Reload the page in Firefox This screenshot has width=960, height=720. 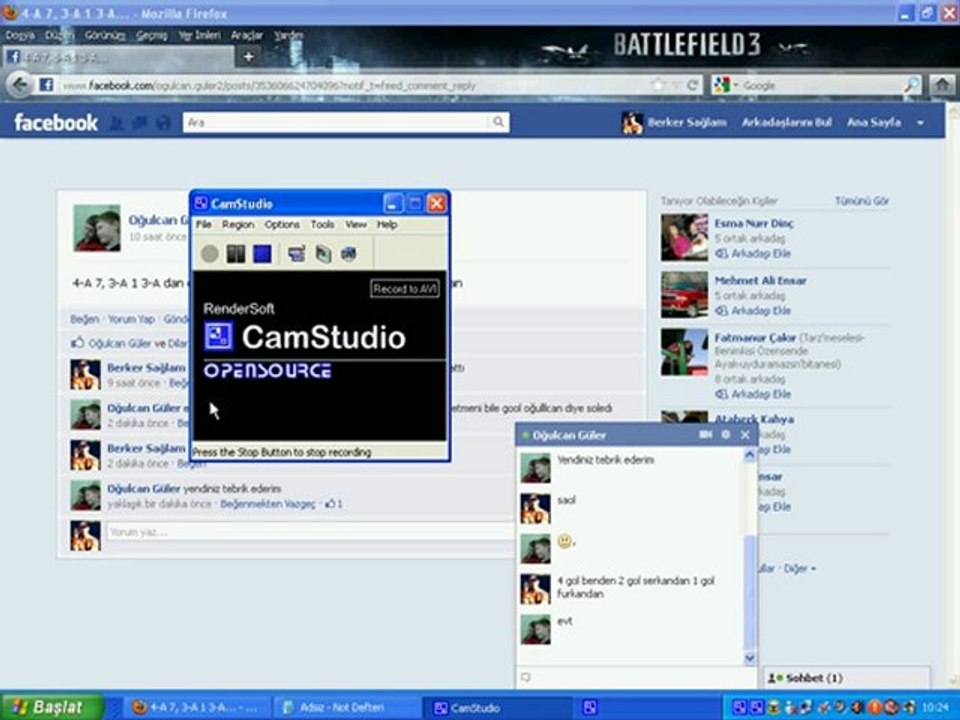[x=692, y=85]
